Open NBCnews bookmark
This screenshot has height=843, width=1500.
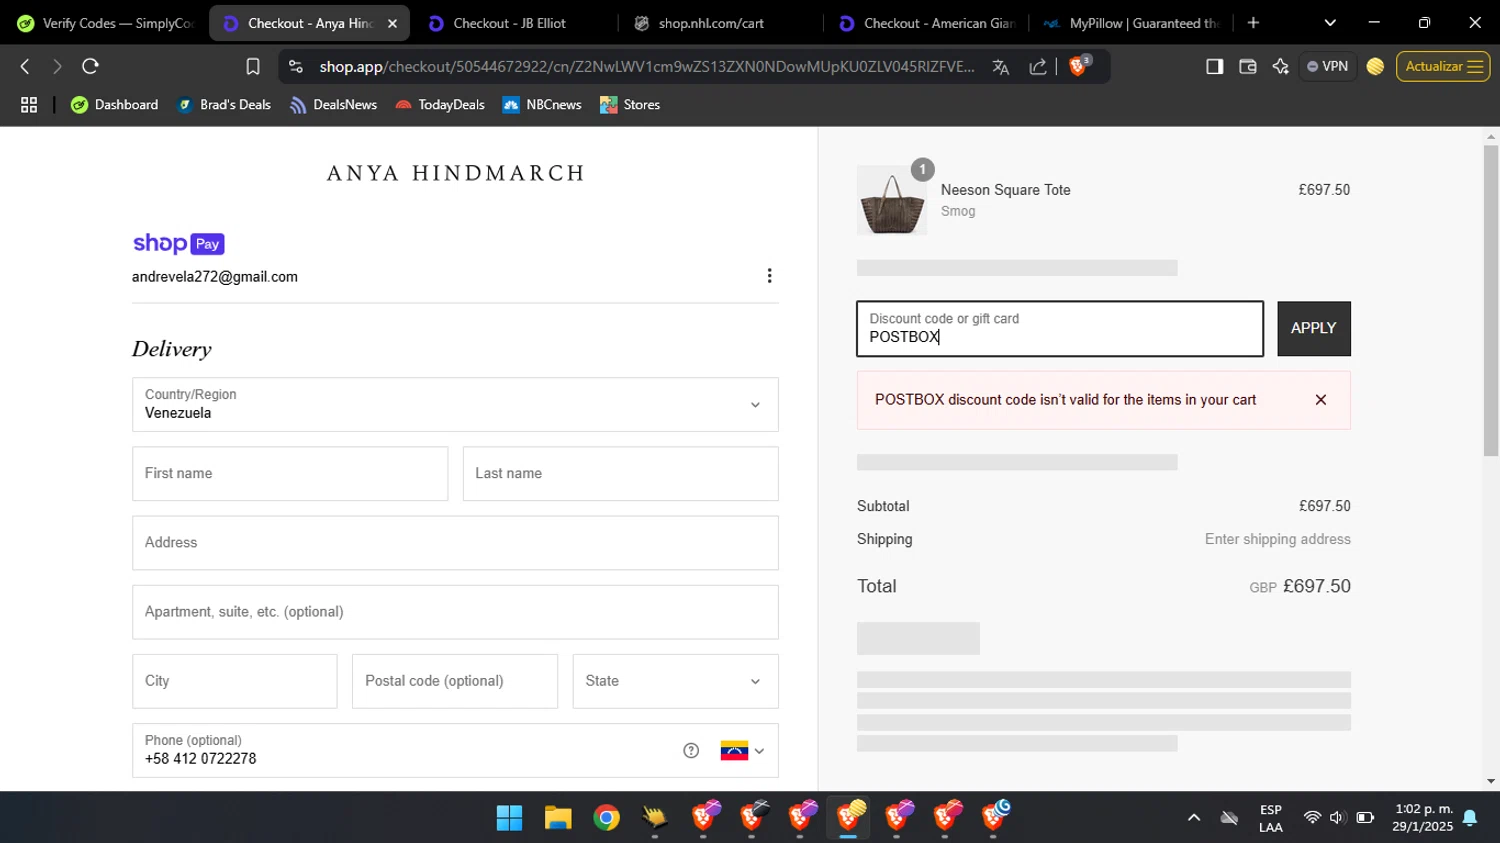coord(542,105)
